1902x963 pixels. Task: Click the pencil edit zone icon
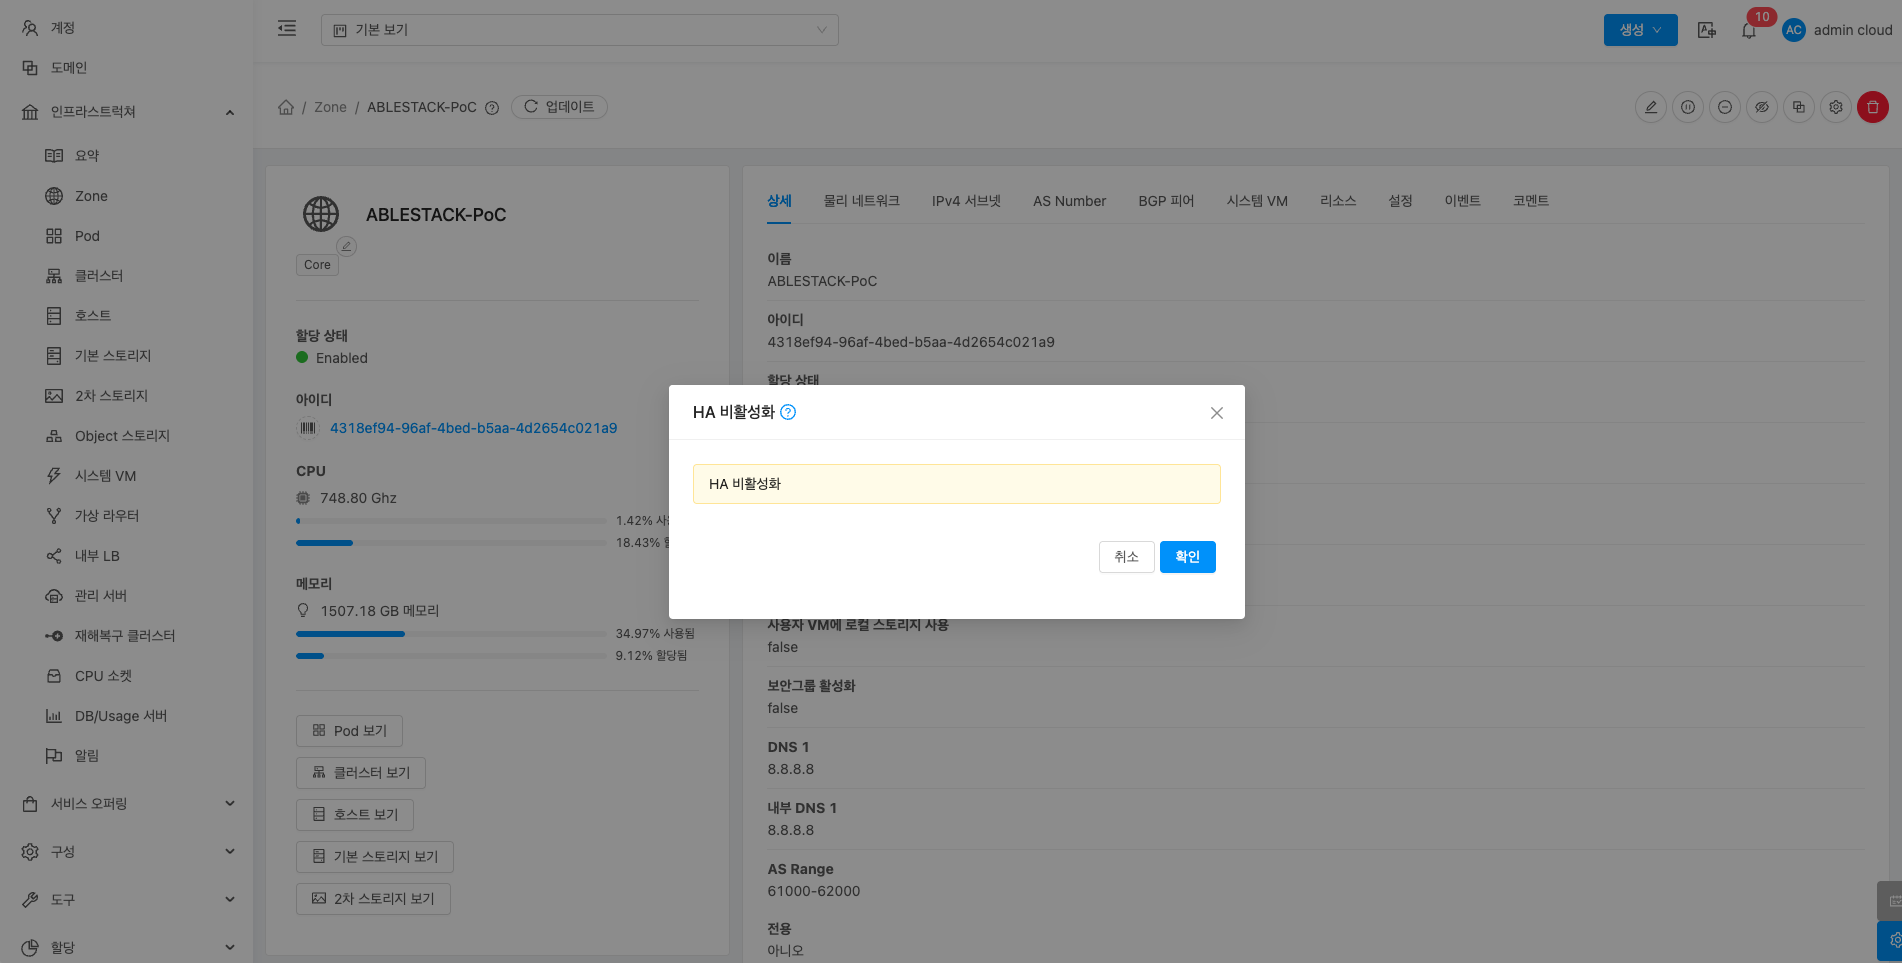point(1650,107)
